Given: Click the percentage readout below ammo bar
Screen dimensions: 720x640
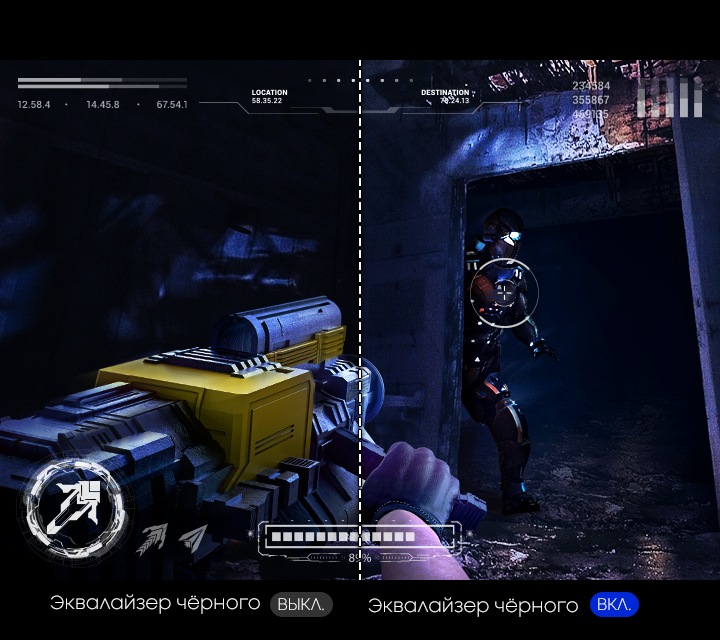Looking at the screenshot, I should pyautogui.click(x=360, y=558).
